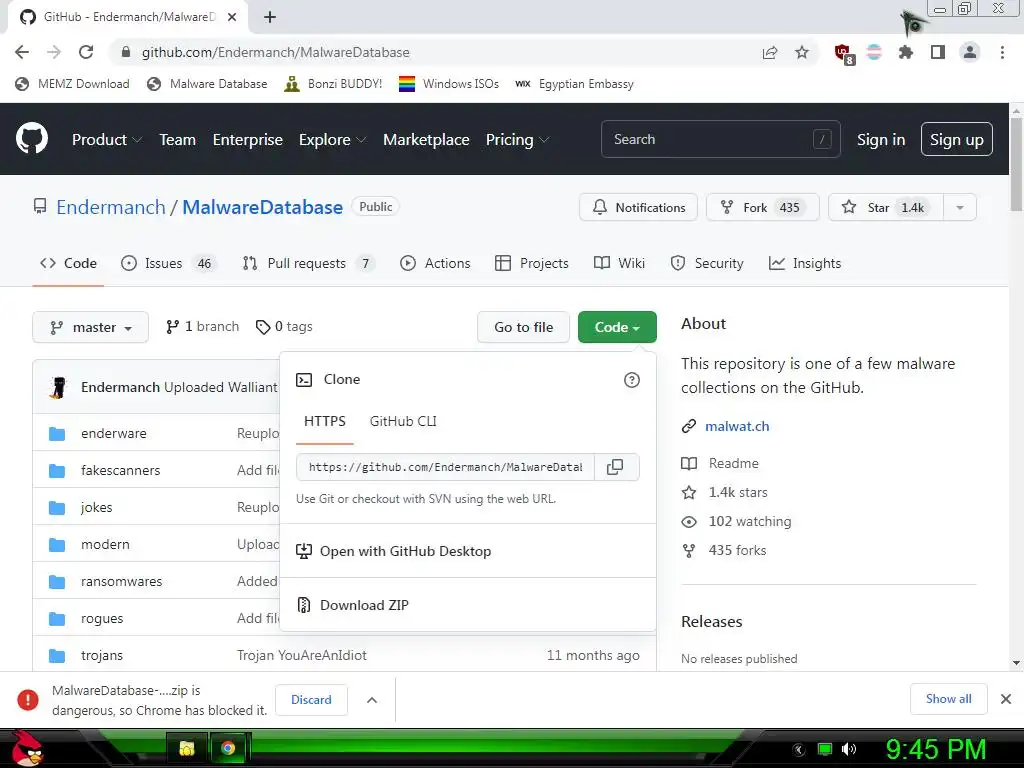Open the trojans folder
The width and height of the screenshot is (1024, 768).
point(102,655)
